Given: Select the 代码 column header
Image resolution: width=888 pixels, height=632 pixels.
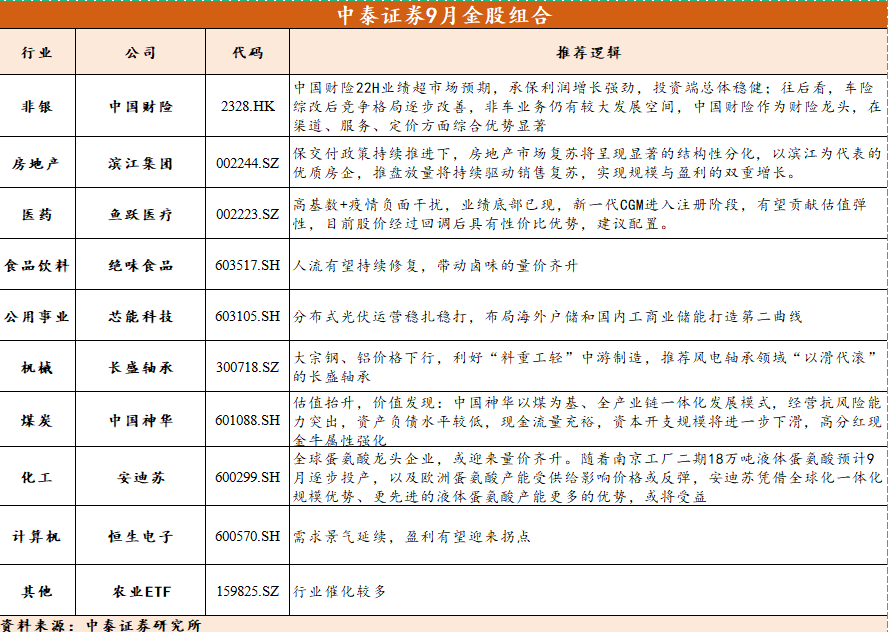Looking at the screenshot, I should pyautogui.click(x=247, y=53).
